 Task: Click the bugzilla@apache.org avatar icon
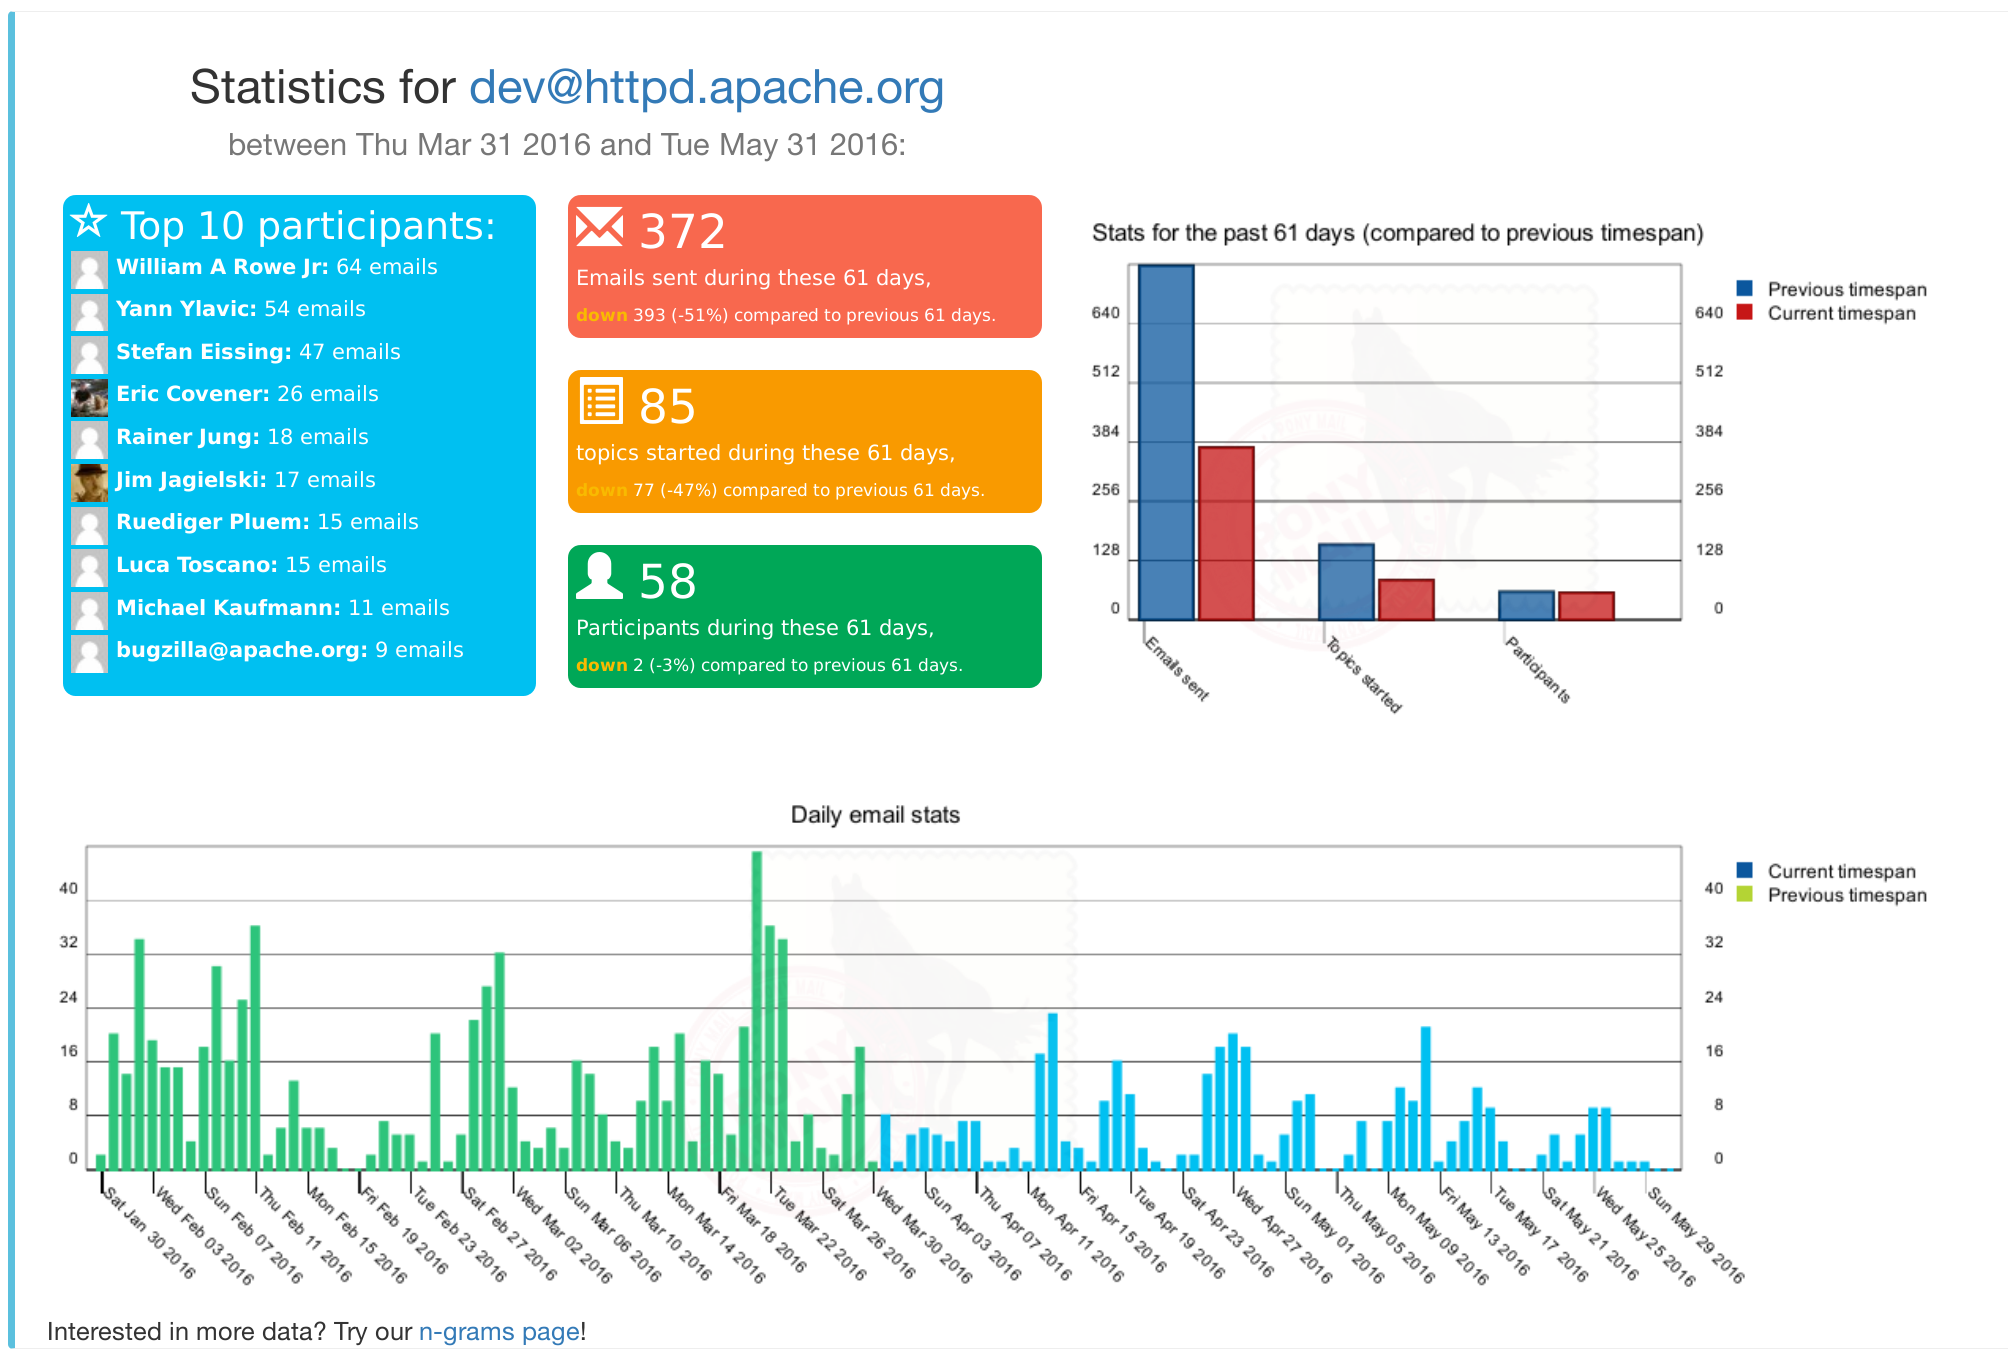[89, 654]
